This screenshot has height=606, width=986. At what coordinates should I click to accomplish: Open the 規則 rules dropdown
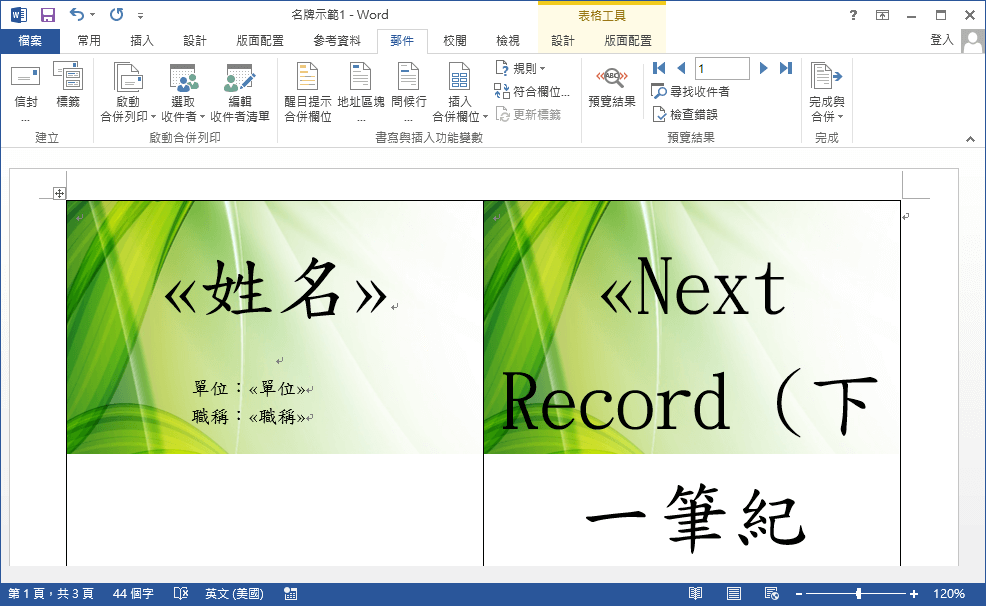pyautogui.click(x=524, y=67)
